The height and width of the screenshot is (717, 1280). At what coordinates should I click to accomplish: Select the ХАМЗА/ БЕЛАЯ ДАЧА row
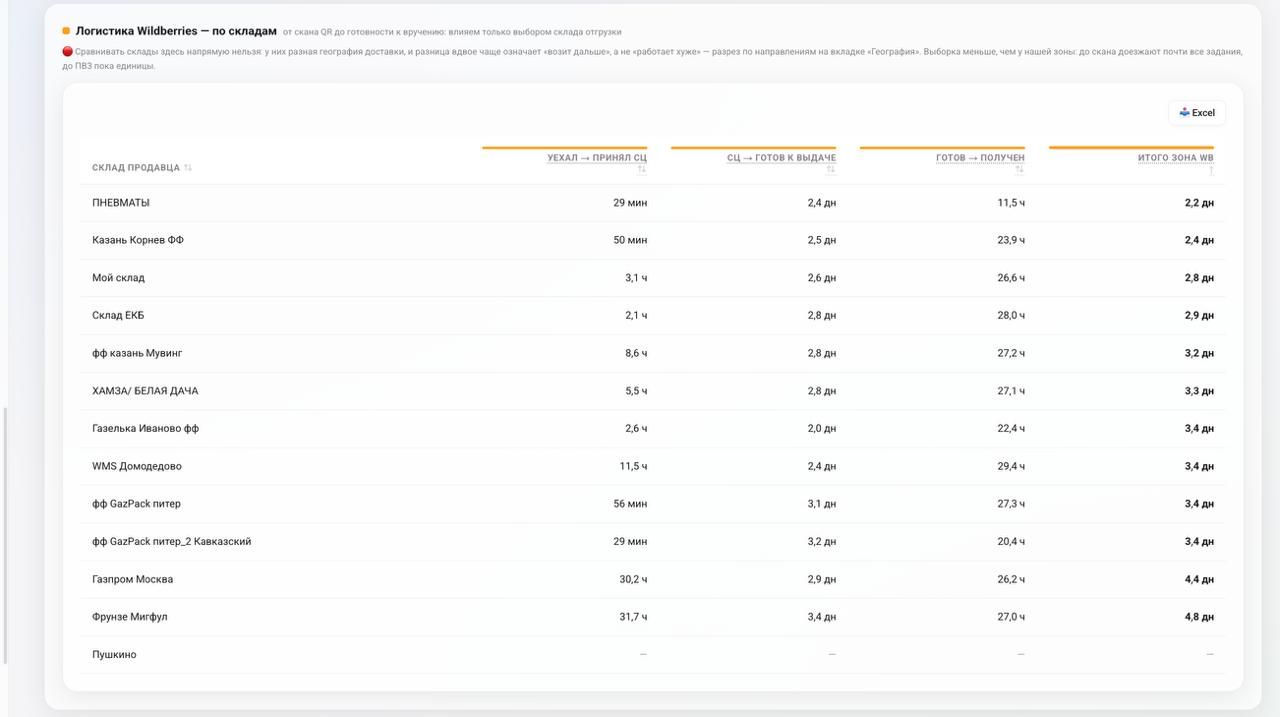tap(653, 391)
